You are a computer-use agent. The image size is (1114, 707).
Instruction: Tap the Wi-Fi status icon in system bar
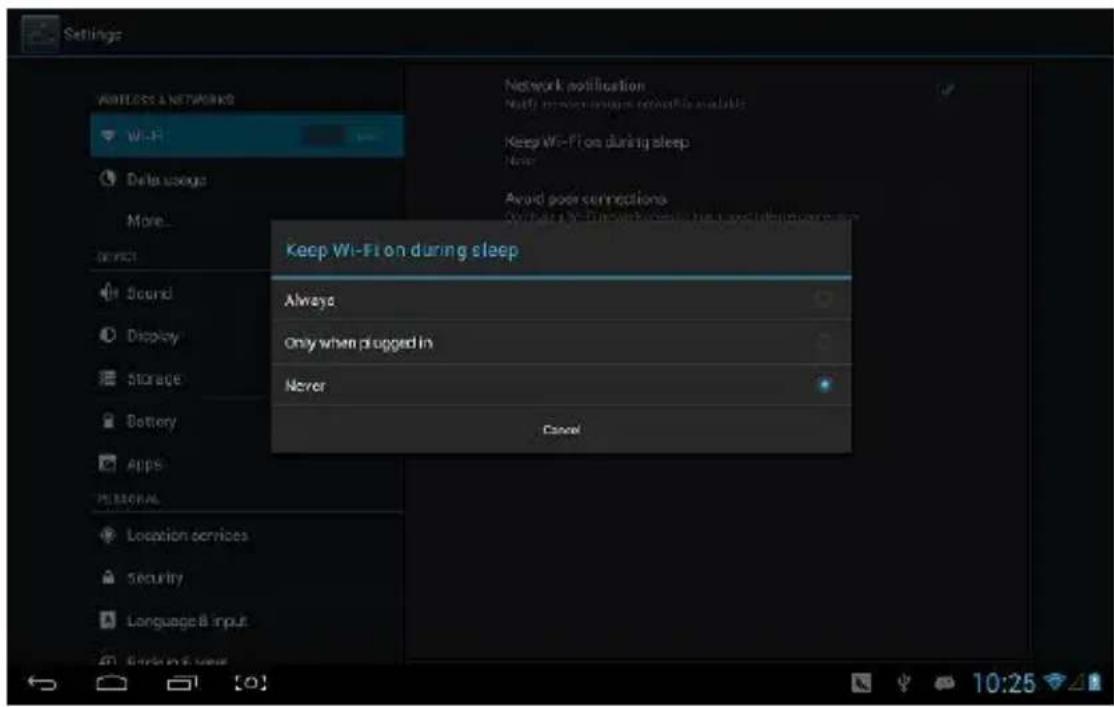click(x=1054, y=682)
